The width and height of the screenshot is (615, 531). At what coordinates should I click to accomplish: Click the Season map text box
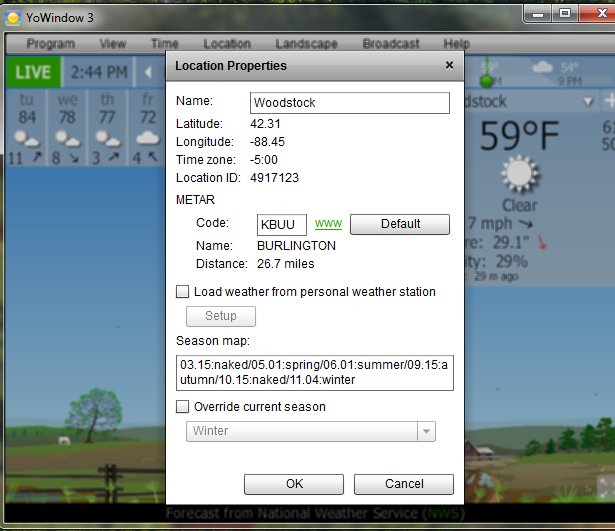coord(315,373)
